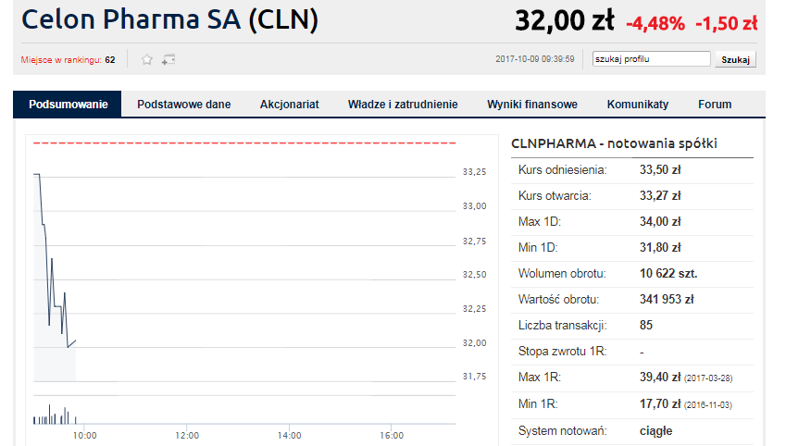Go to the Wyniki finansowe tab
The width and height of the screenshot is (786, 446).
(532, 104)
